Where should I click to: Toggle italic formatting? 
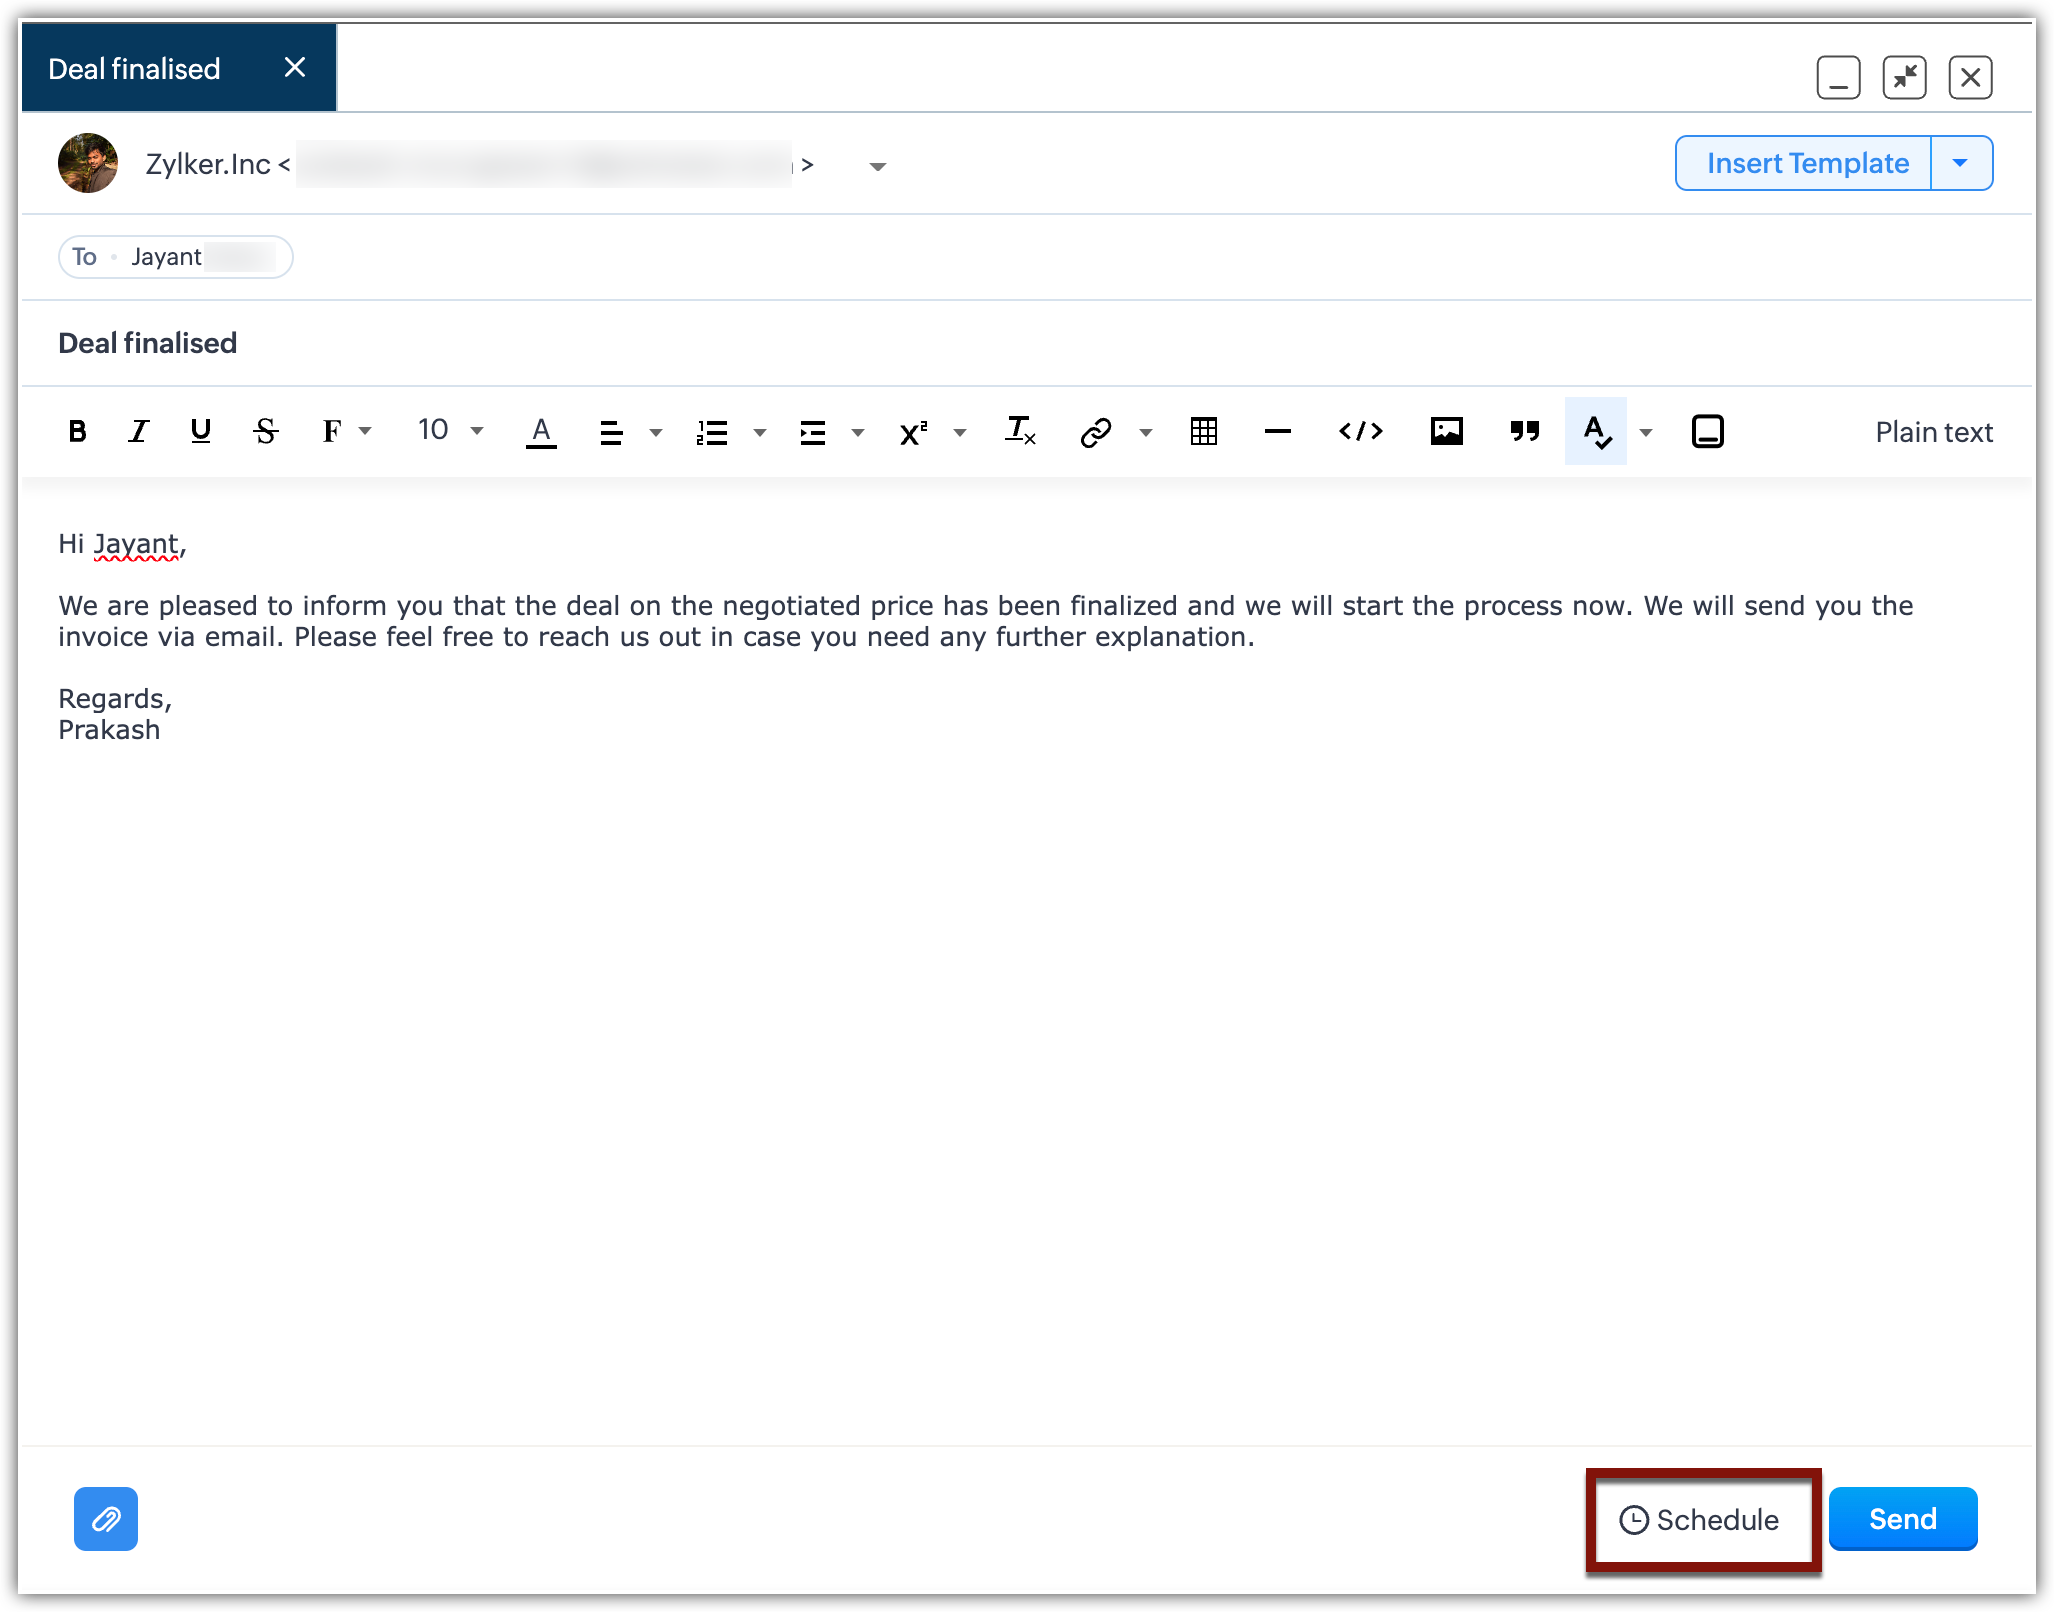tap(138, 432)
